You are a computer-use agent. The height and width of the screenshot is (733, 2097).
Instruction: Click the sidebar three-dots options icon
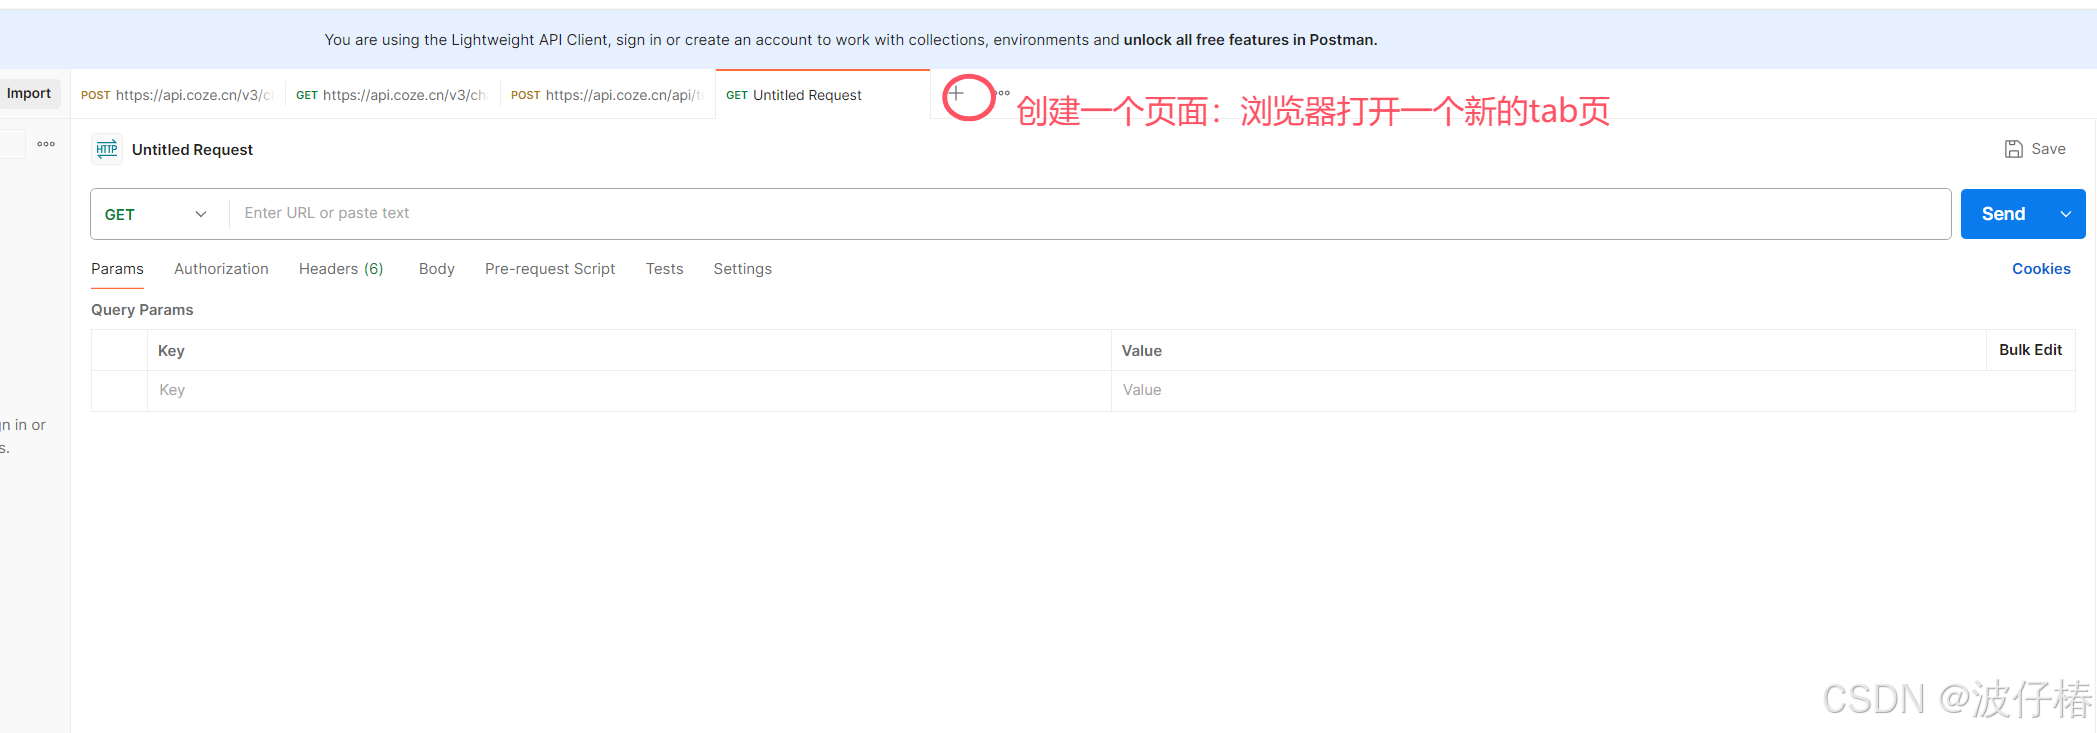click(46, 144)
